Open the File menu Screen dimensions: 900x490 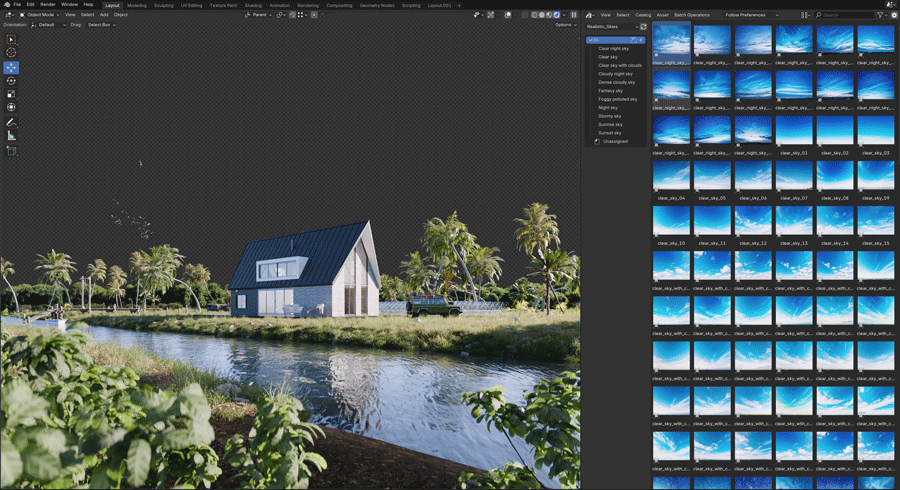(x=17, y=5)
